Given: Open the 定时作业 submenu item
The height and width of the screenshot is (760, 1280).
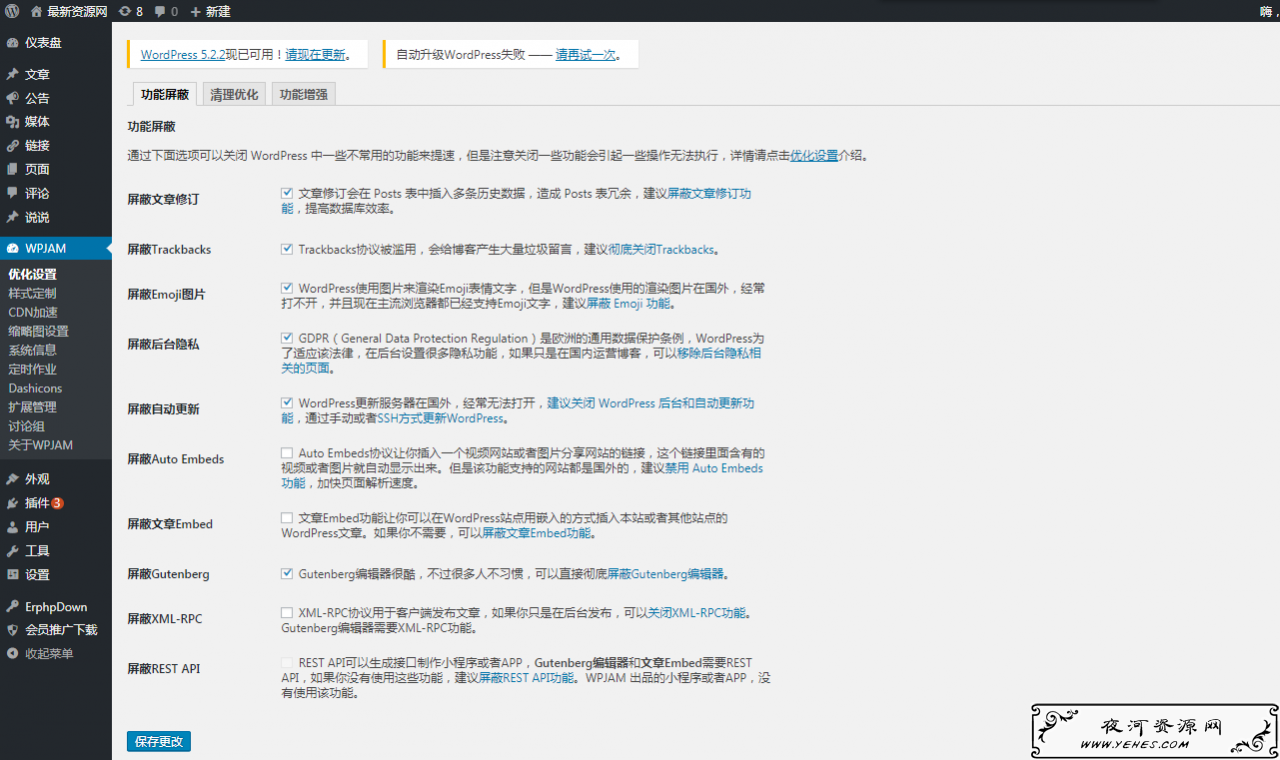Looking at the screenshot, I should [33, 369].
